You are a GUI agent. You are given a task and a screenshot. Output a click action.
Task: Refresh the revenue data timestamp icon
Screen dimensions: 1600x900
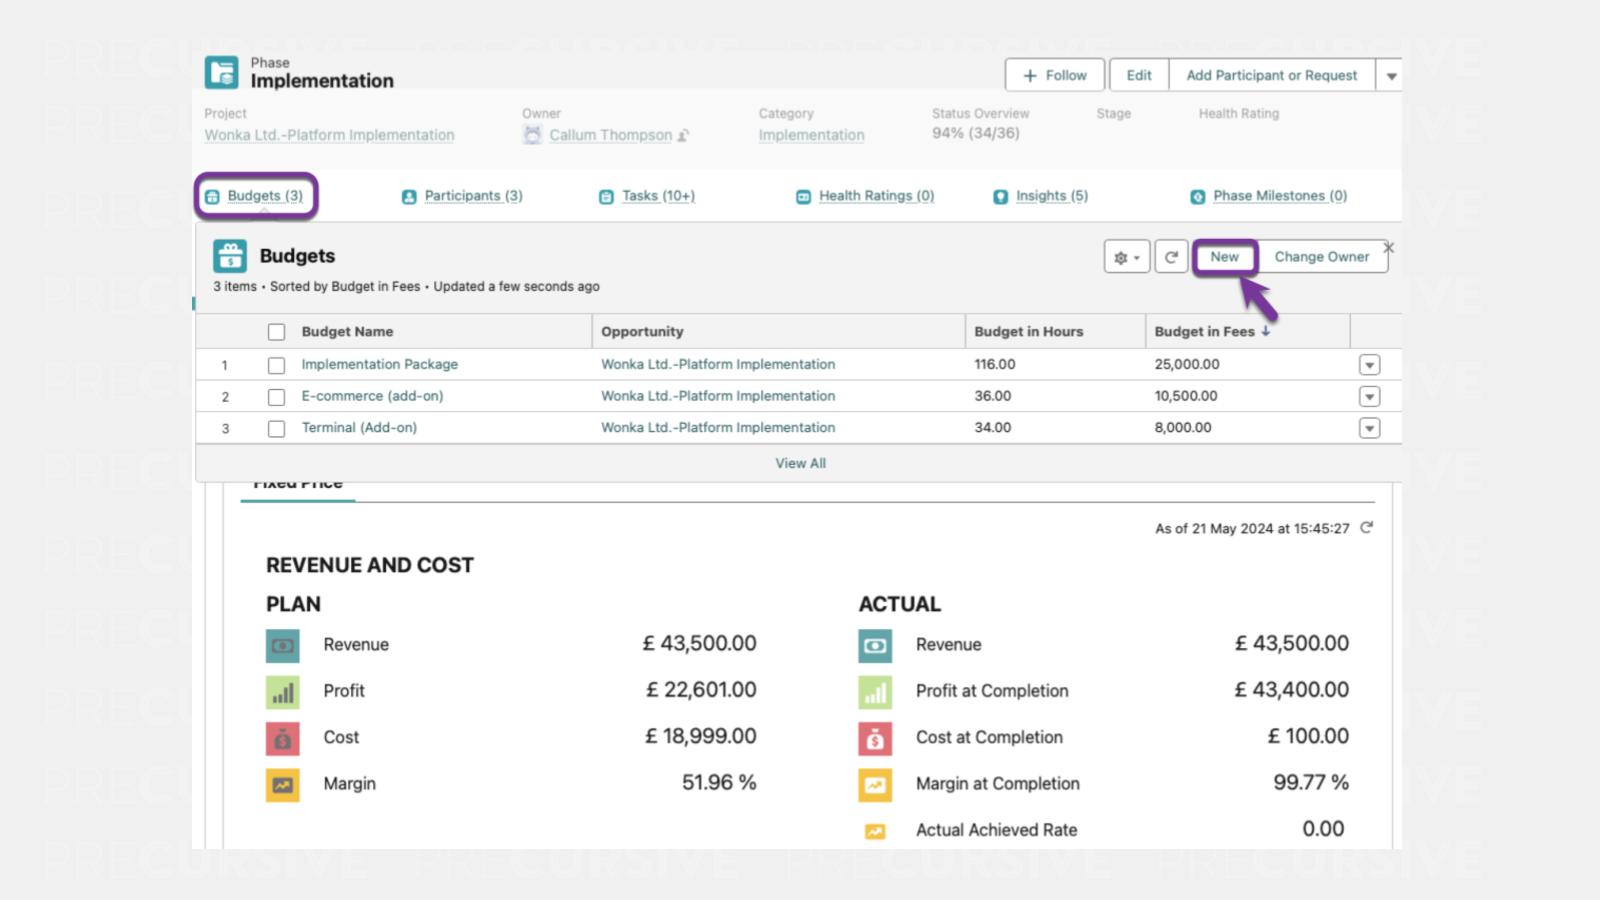(x=1367, y=527)
